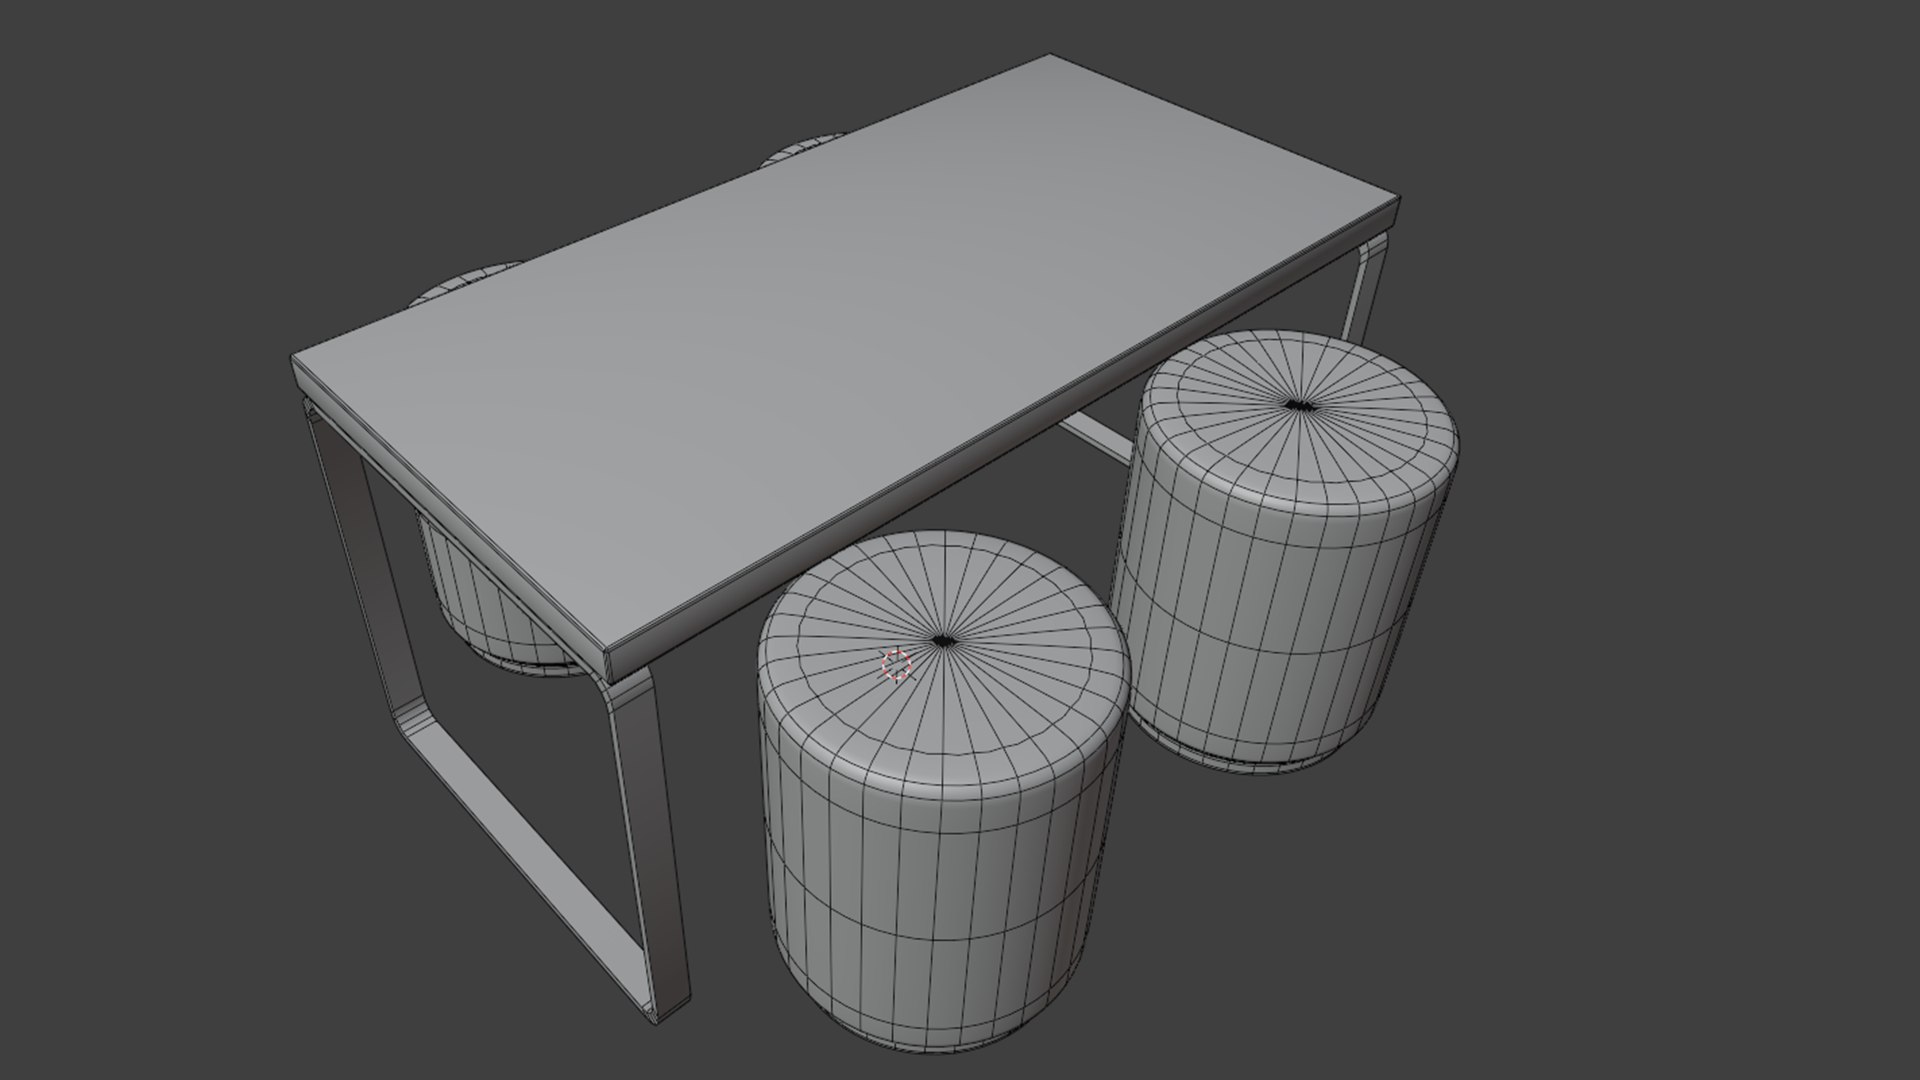
Task: Click the red-white 3D cursor on the stool
Action: [897, 663]
